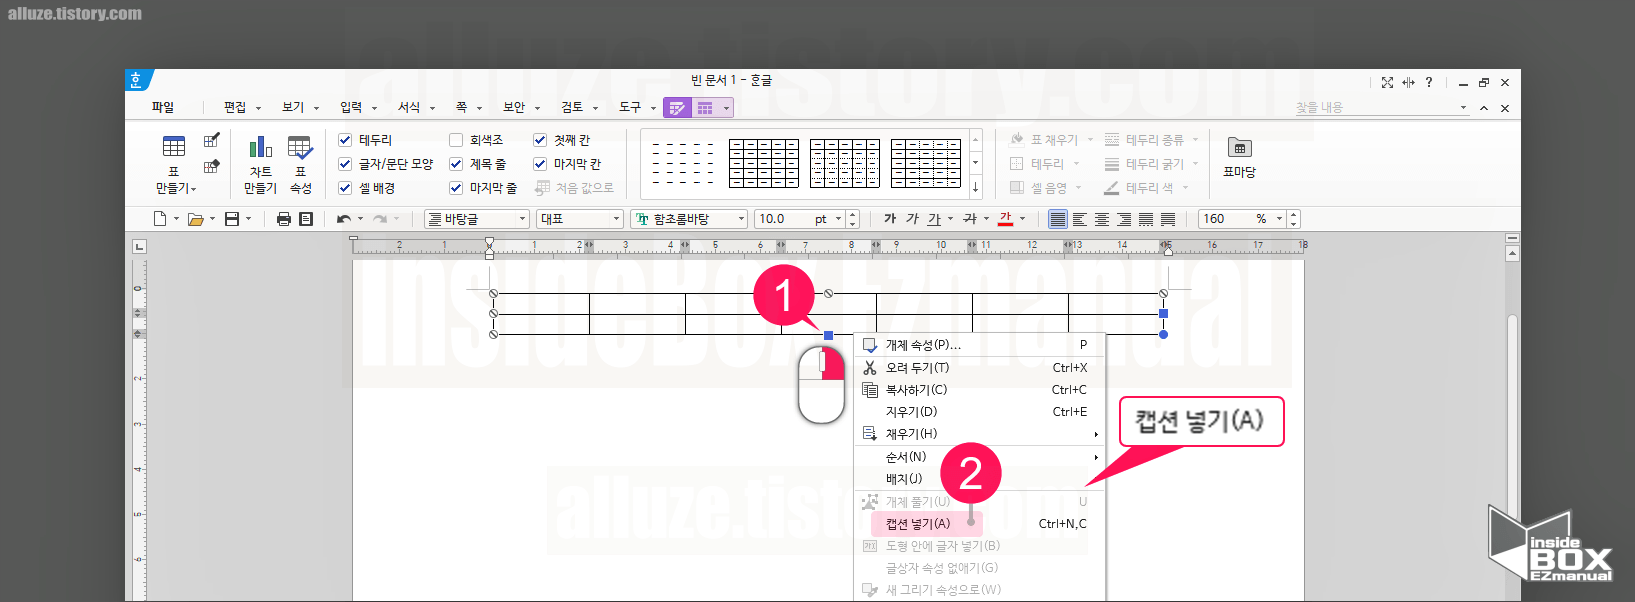Open the 서식 menu
1635x602 pixels.
414,108
